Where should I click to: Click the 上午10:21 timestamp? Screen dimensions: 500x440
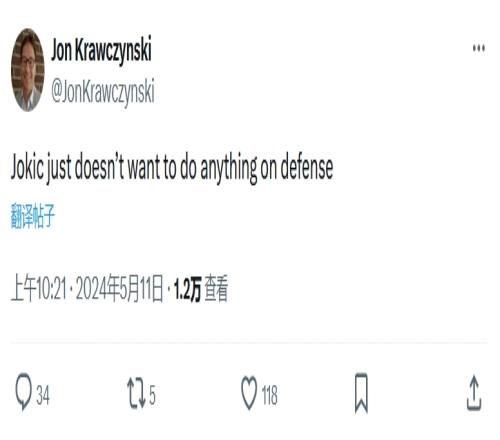39,288
